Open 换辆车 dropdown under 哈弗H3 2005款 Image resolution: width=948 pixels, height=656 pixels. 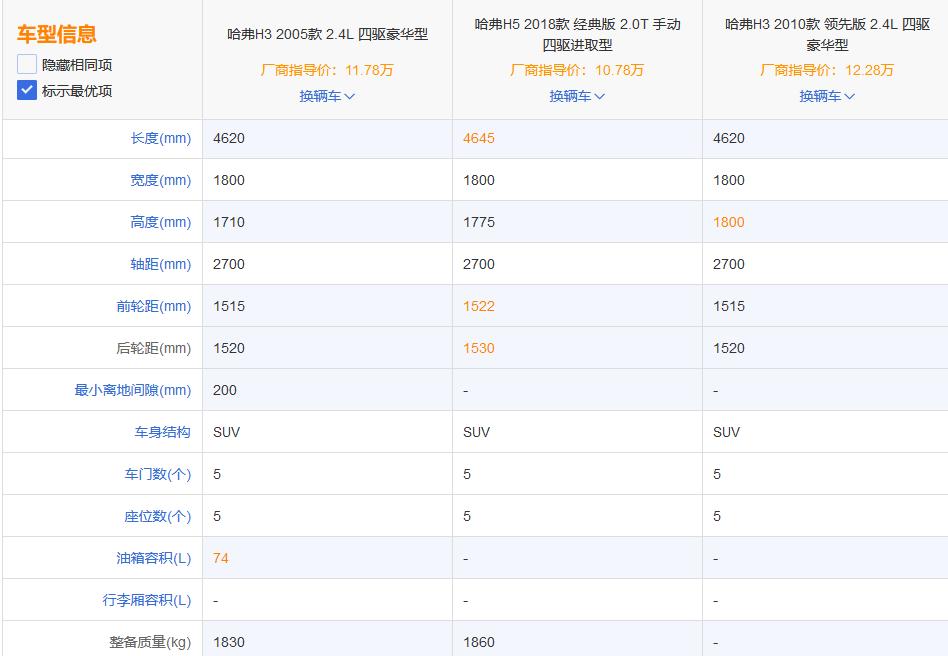click(327, 96)
